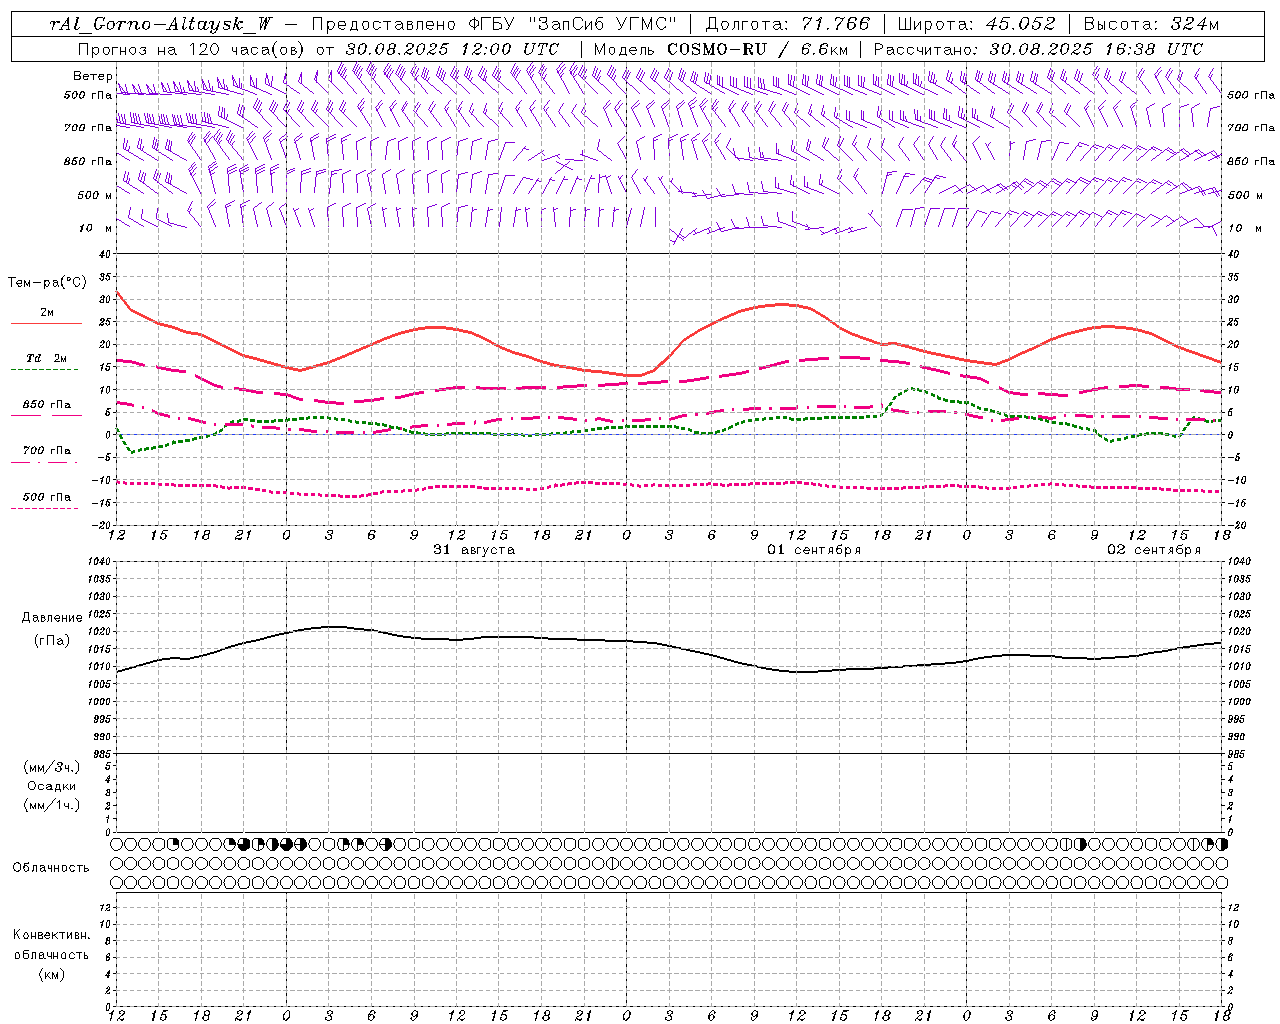Image resolution: width=1280 pixels, height=1024 pixels.
Task: Select the latitude value Широта: 45.052
Action: (977, 24)
